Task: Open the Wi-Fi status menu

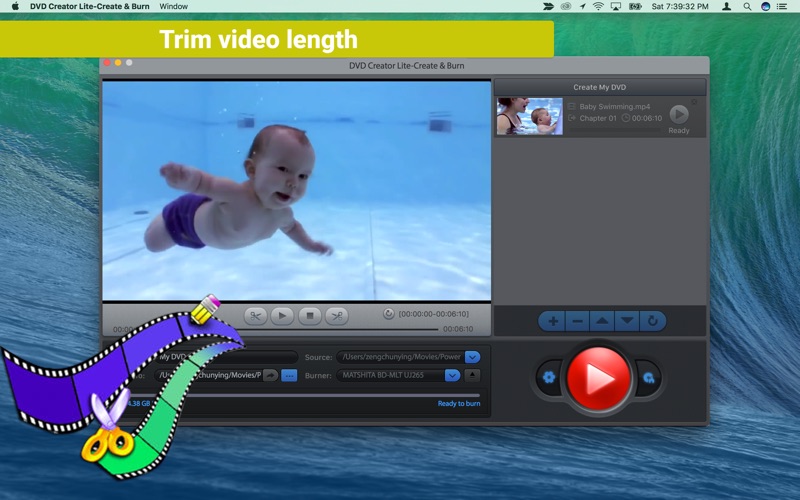Action: 598,7
